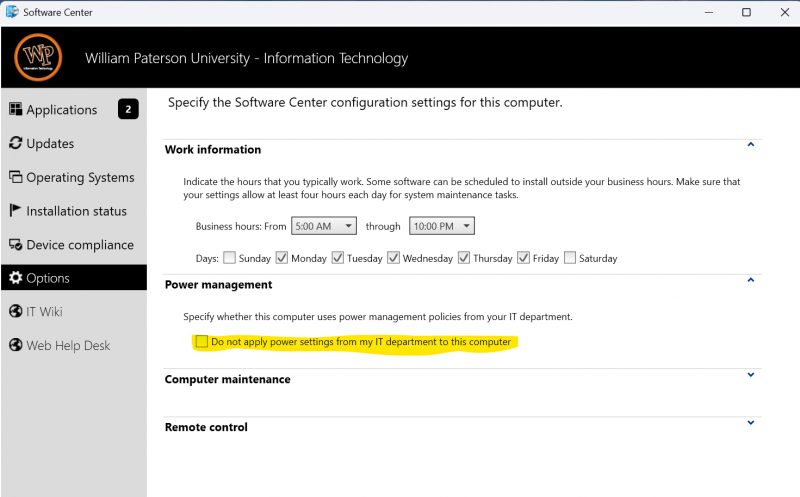Click the Operating Systems icon in sidebar
This screenshot has width=800, height=497.
16,178
